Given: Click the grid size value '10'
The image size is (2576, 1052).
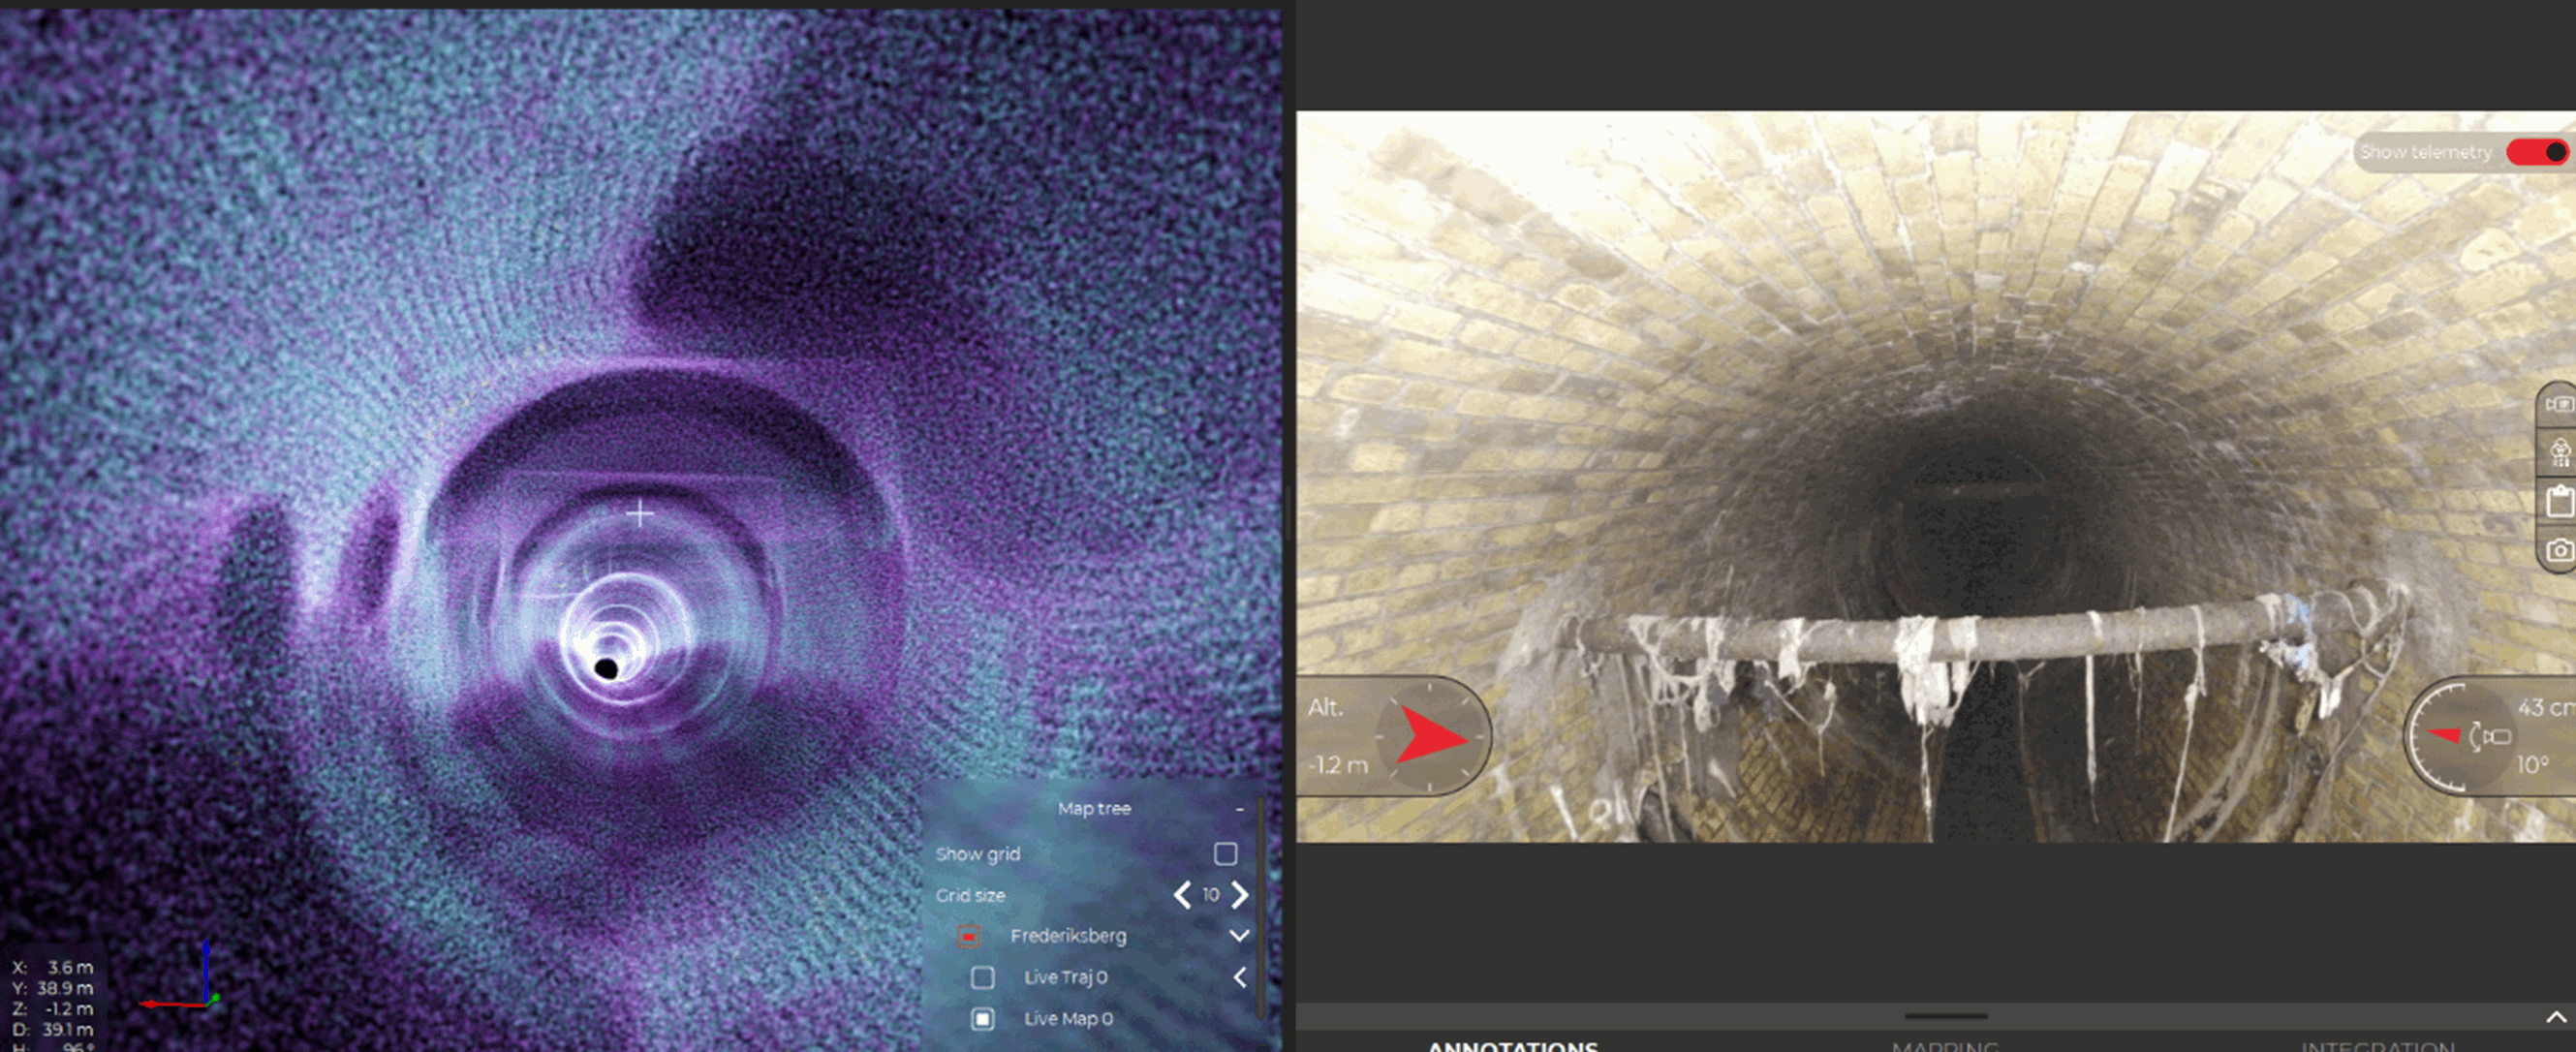Looking at the screenshot, I should coord(1211,894).
